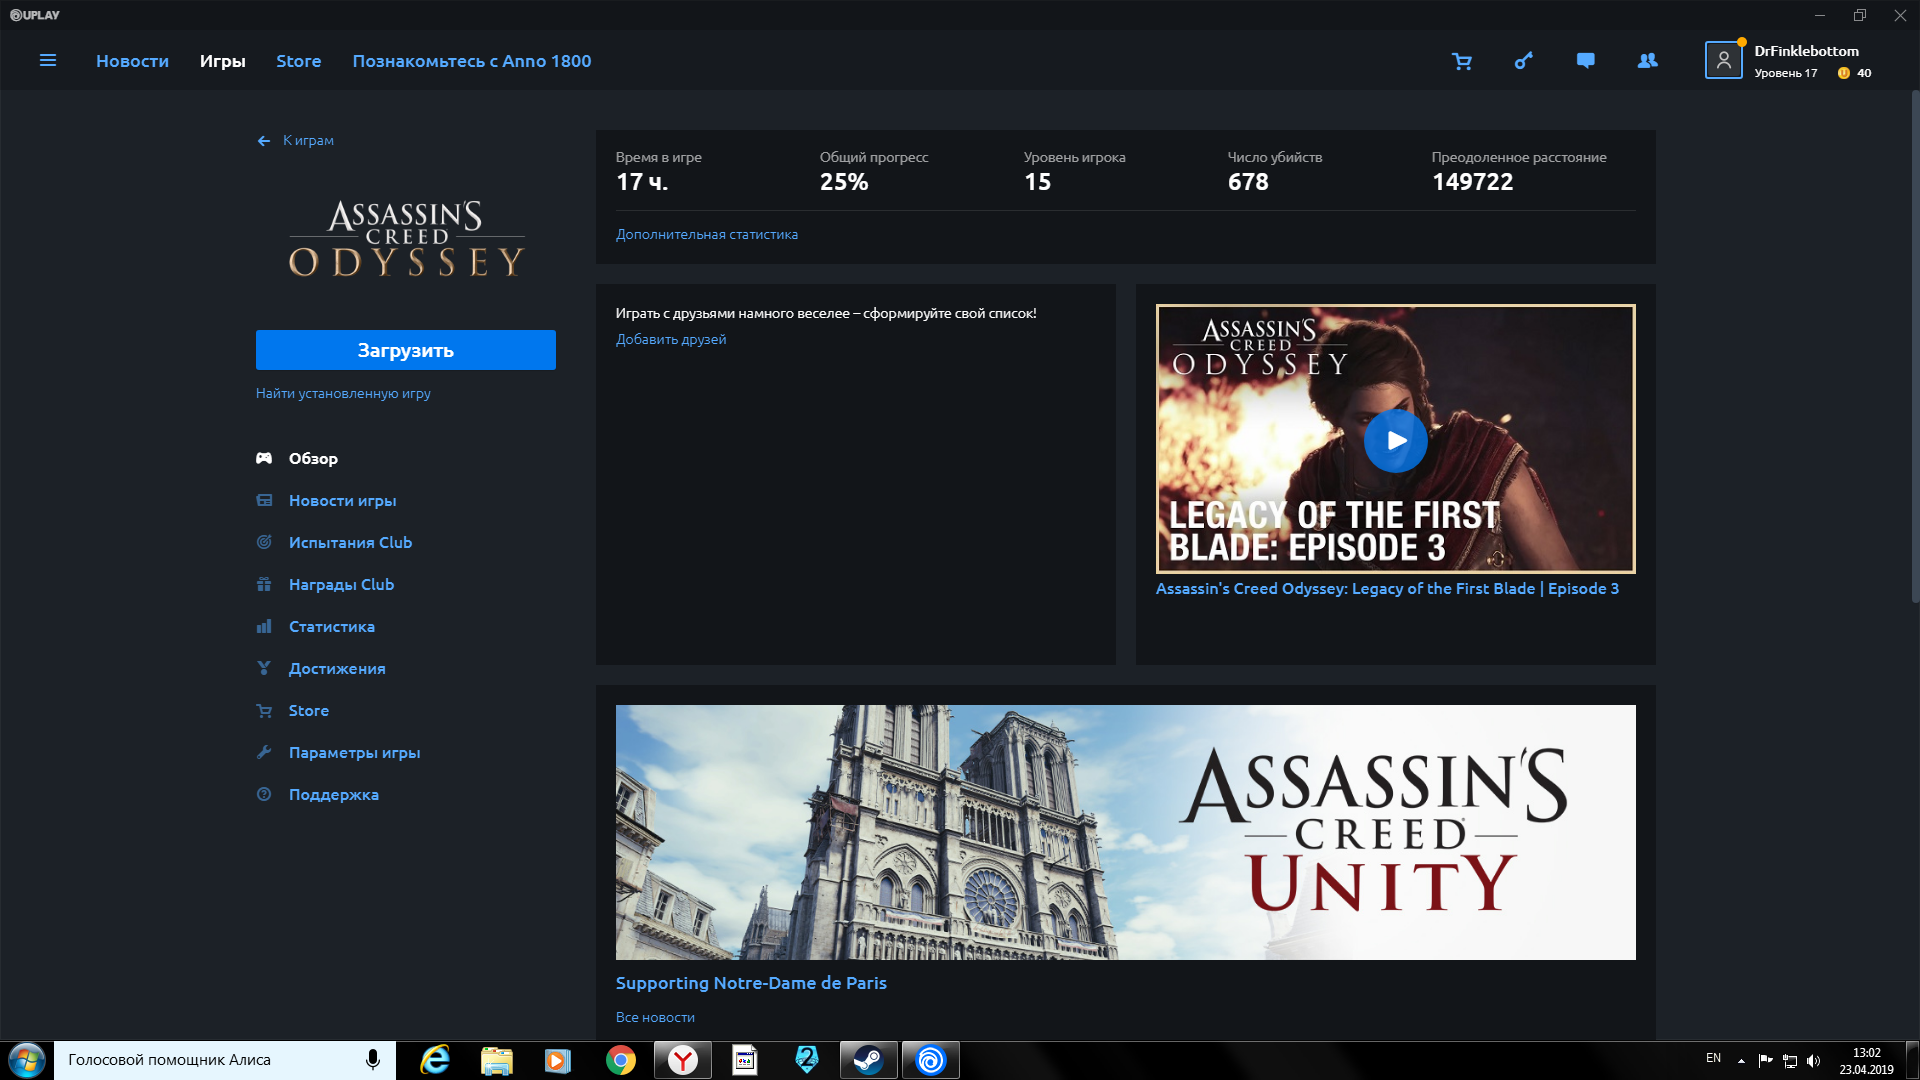
Task: Click Все новости link
Action: click(x=655, y=1017)
